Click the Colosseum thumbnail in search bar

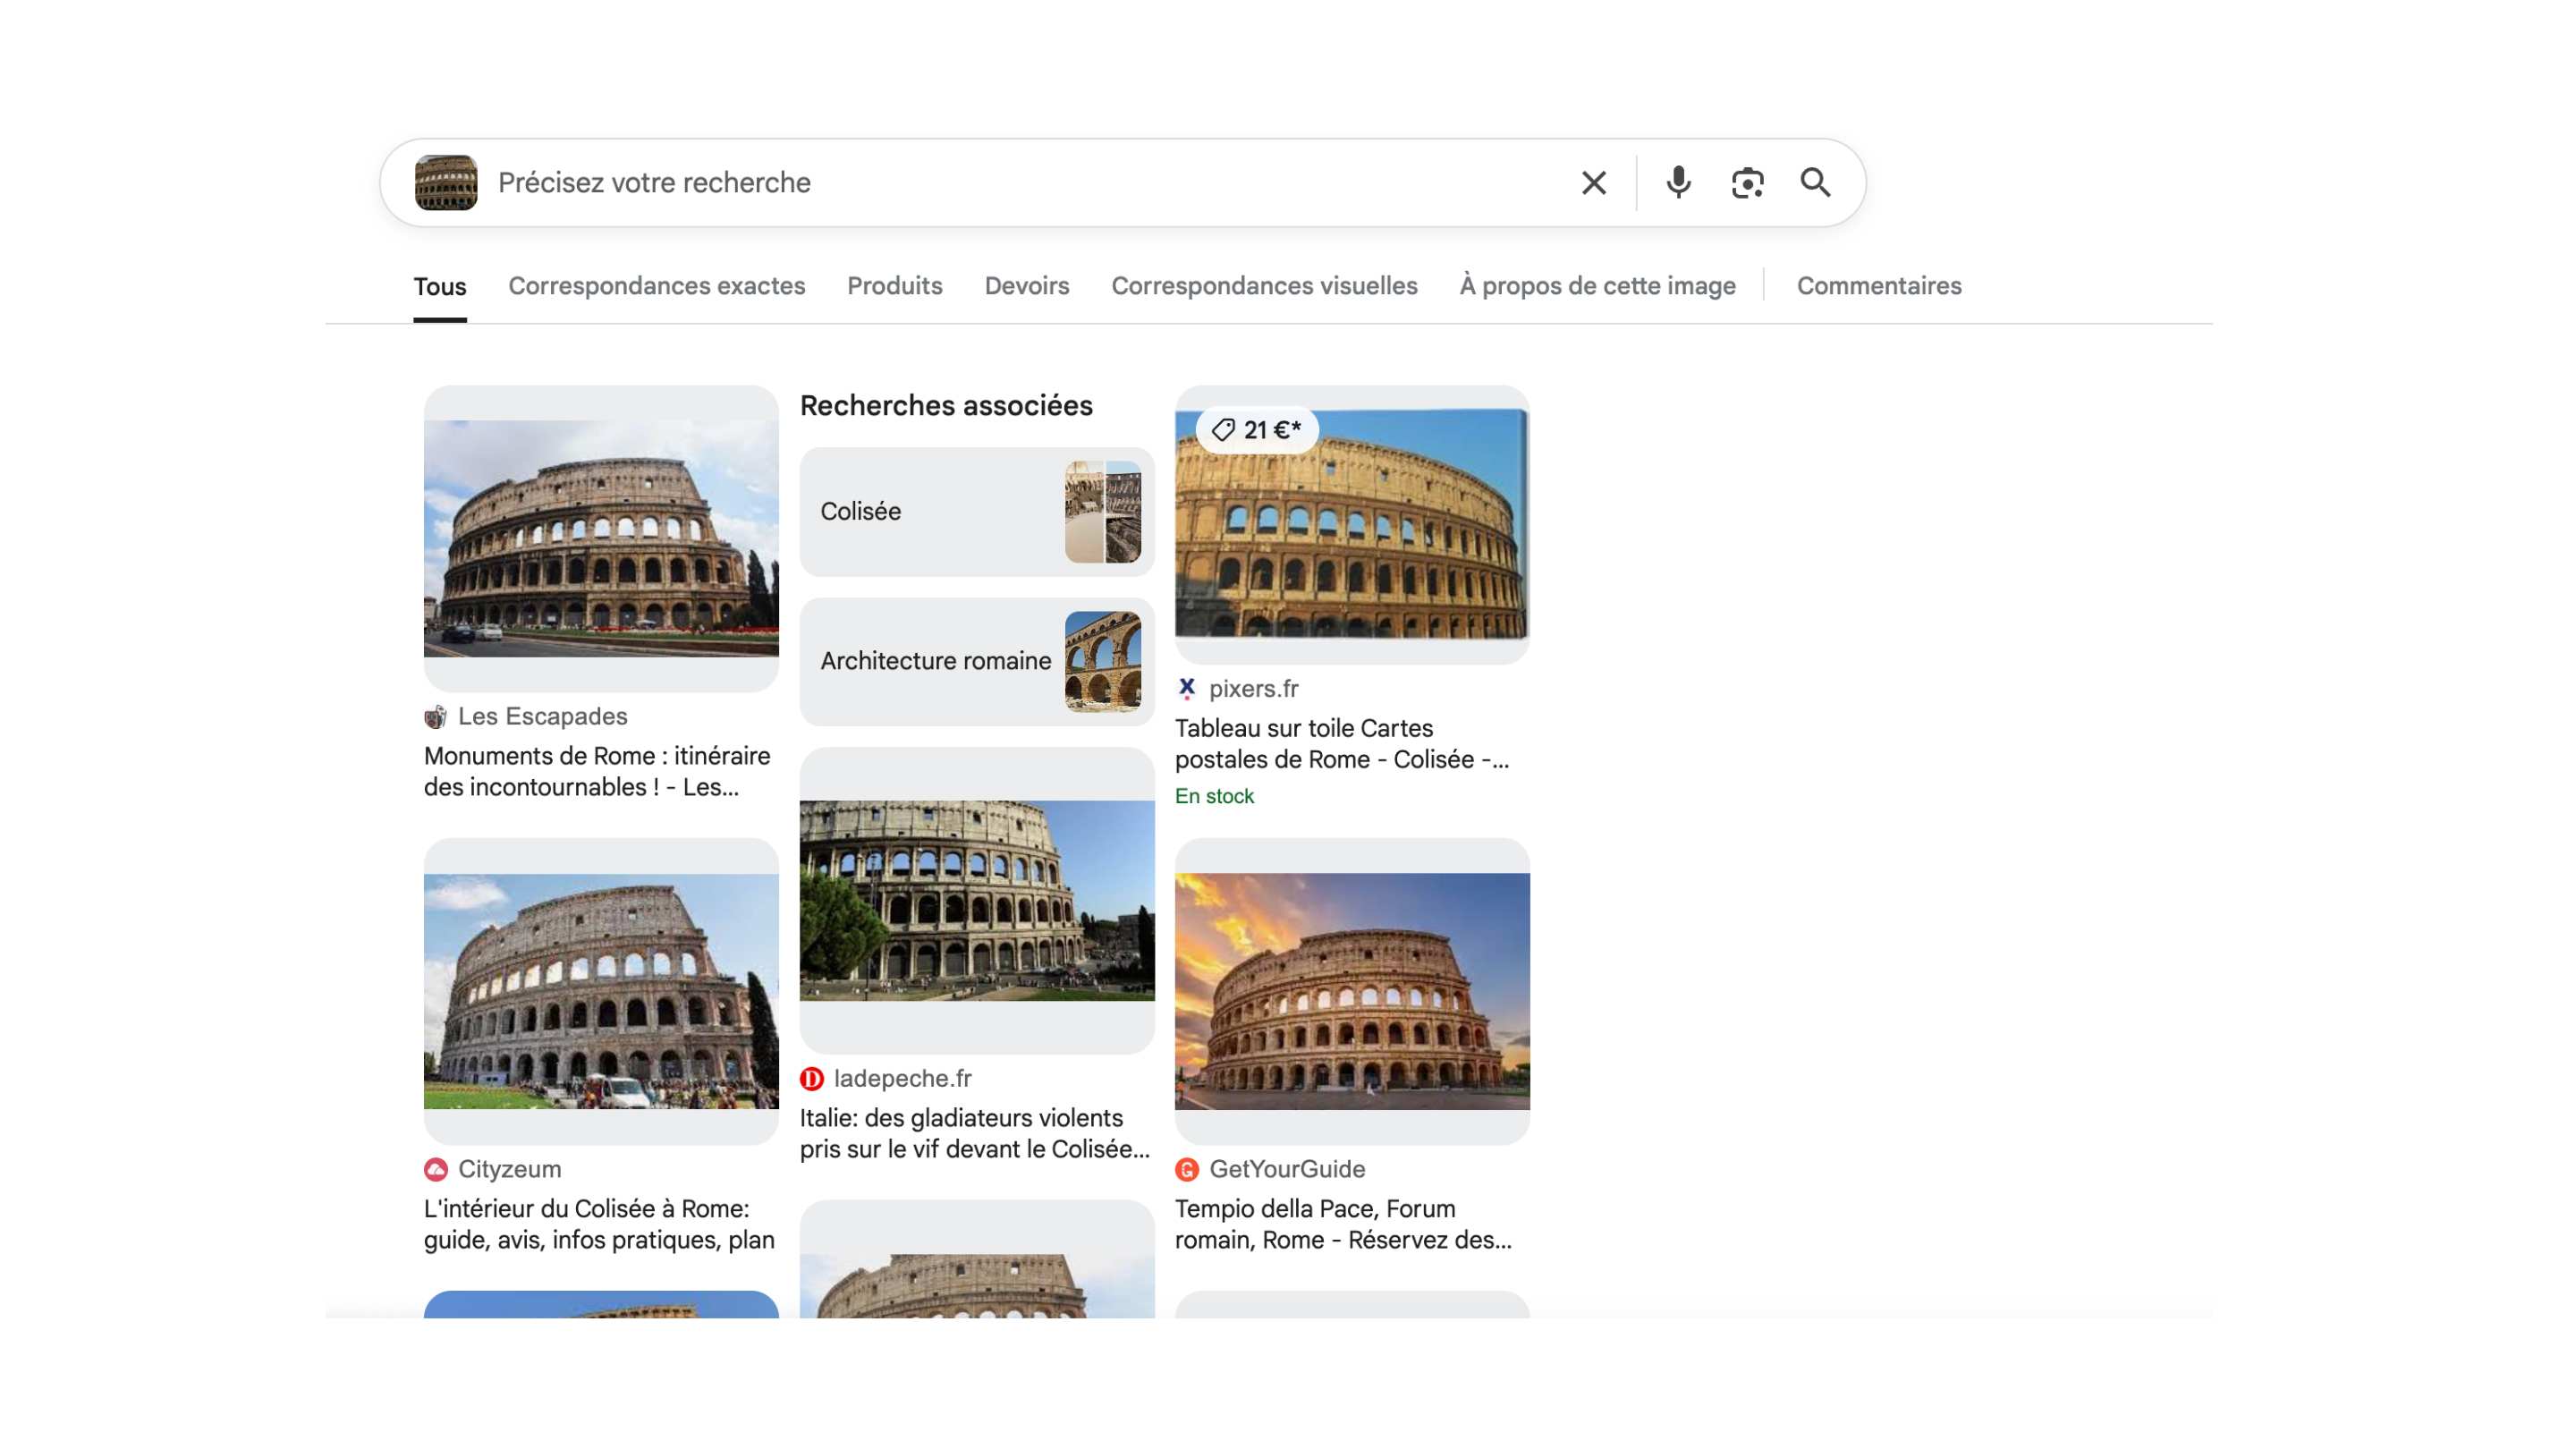(446, 183)
